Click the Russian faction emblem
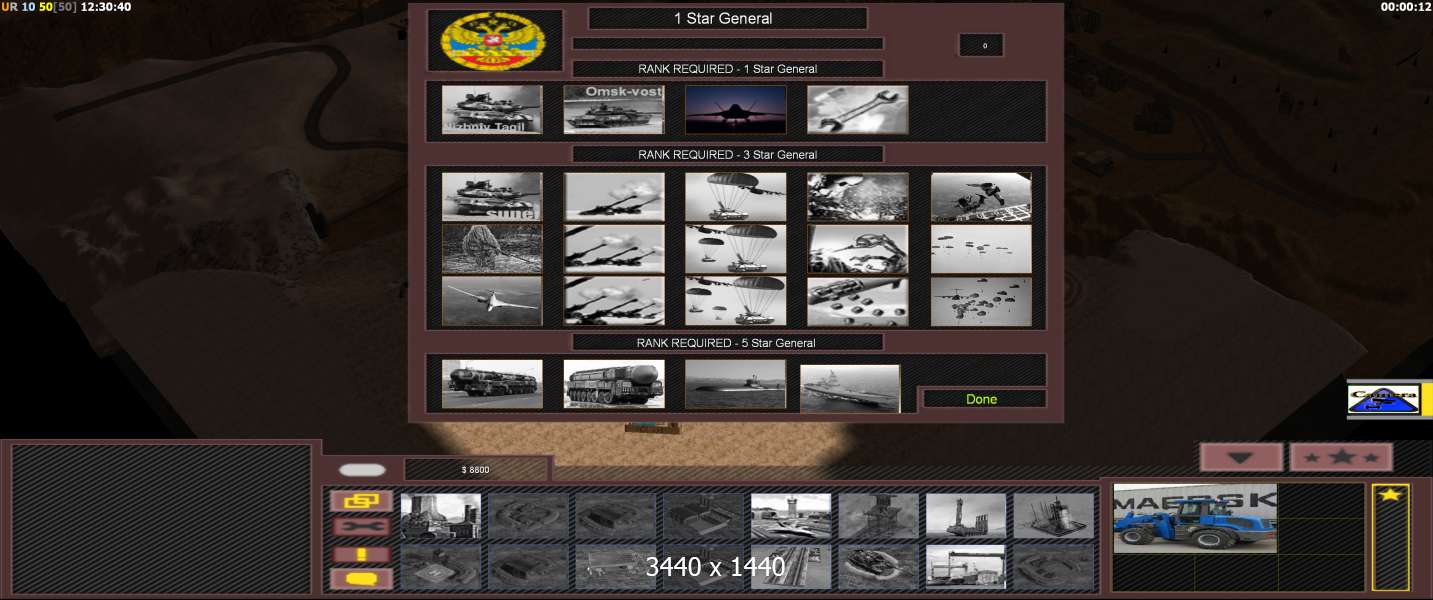This screenshot has width=1433, height=600. 494,40
